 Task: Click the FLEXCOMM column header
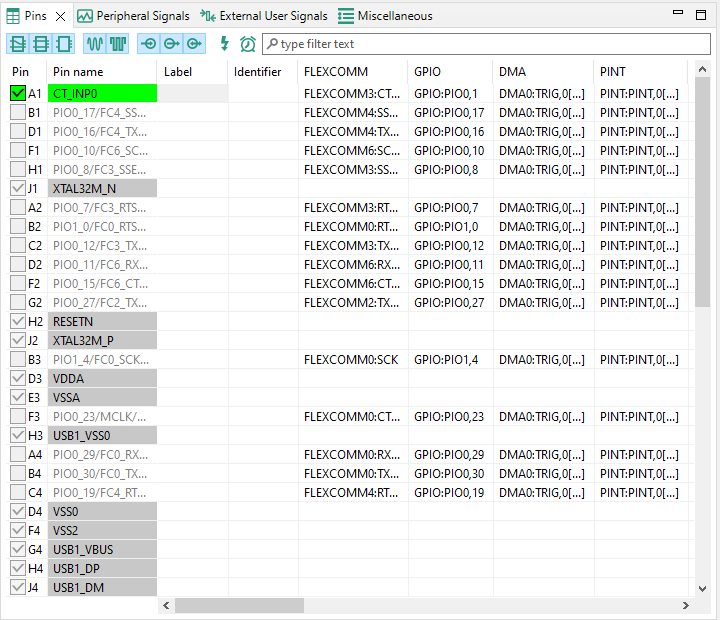[x=353, y=72]
